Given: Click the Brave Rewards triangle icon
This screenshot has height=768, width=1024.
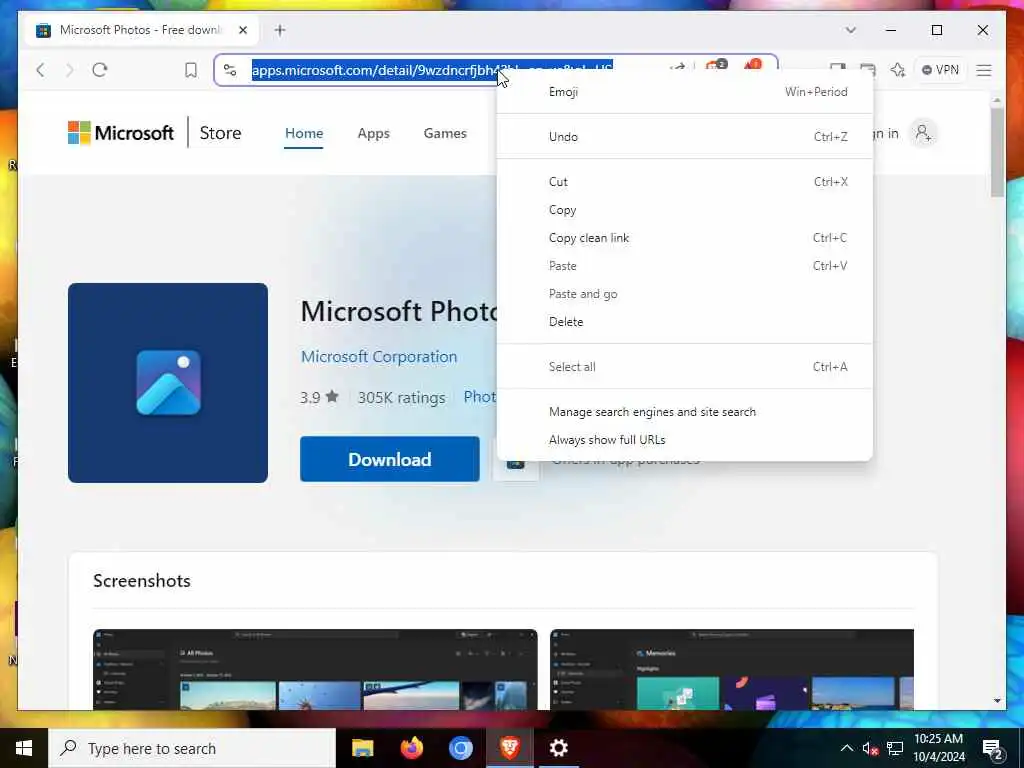Looking at the screenshot, I should 753,65.
